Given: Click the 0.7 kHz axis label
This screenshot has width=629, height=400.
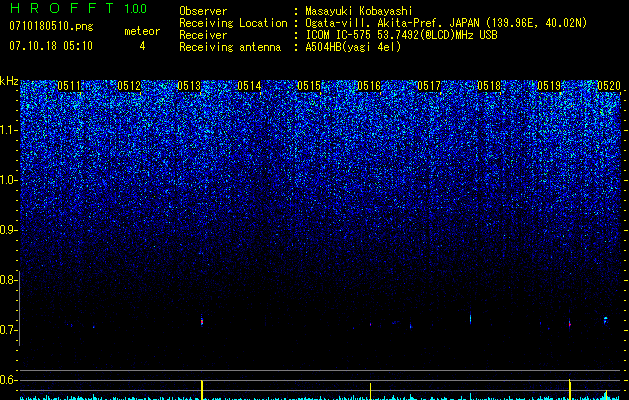Looking at the screenshot, I should pos(7,330).
